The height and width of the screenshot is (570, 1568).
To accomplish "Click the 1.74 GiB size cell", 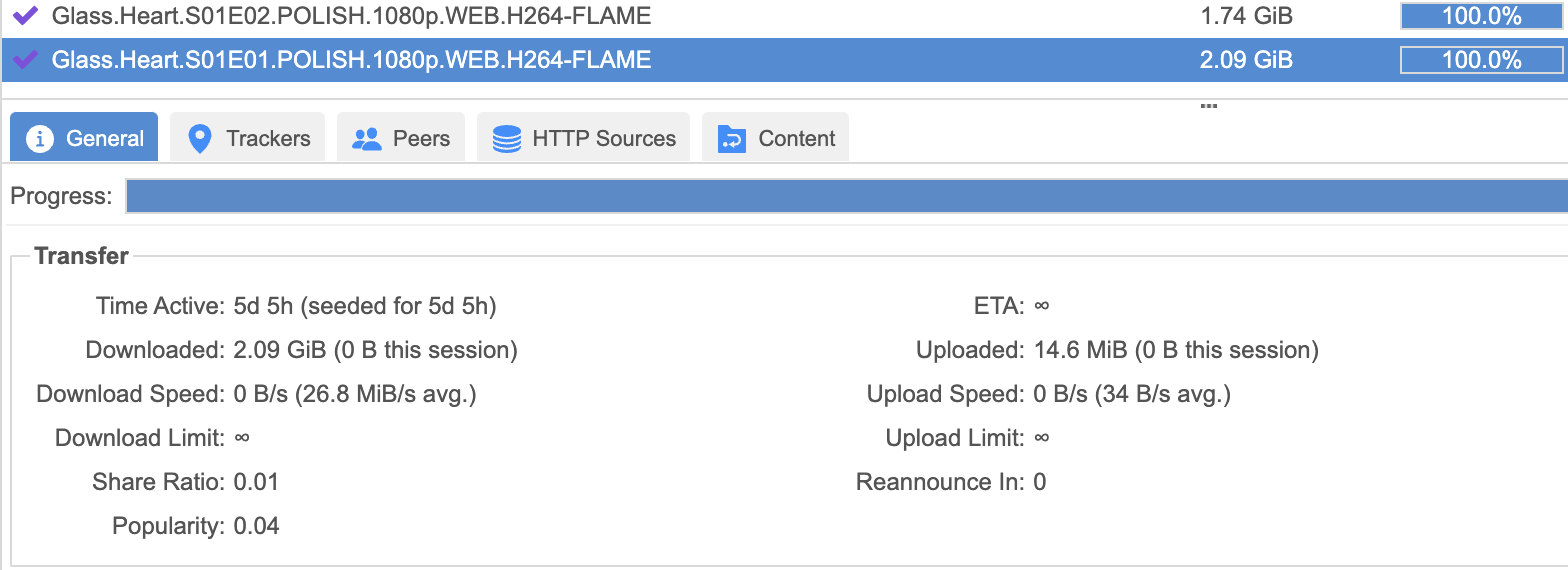I will point(1246,16).
